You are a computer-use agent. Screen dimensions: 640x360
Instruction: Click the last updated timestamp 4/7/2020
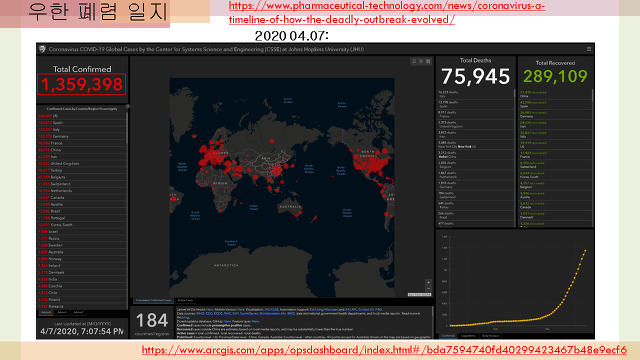pyautogui.click(x=82, y=331)
